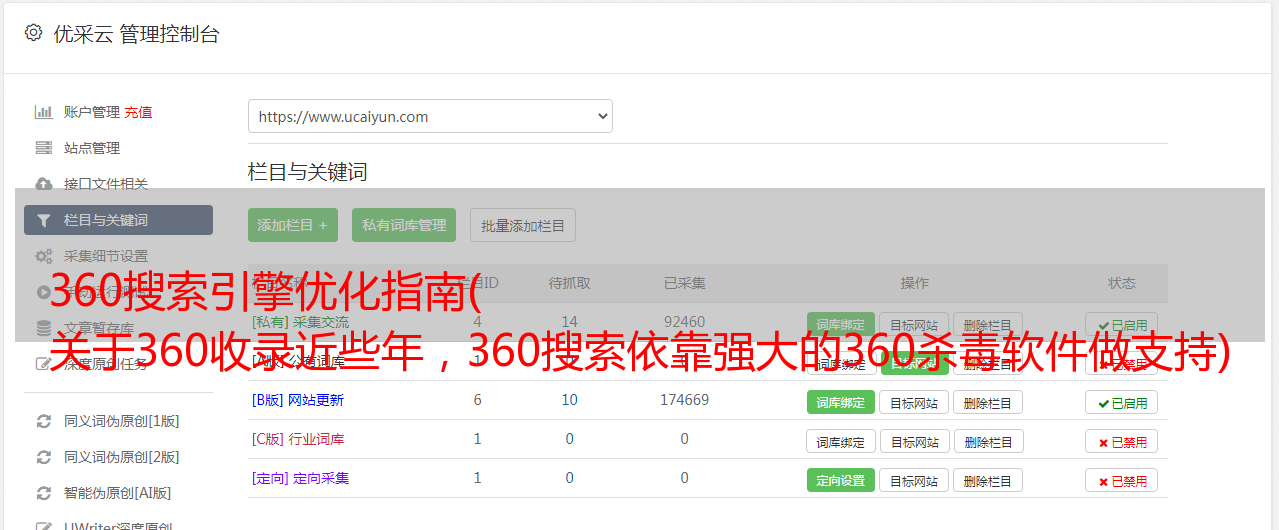Click the cogs icon beside 采集细节设置
The image size is (1279, 530).
[x=43, y=256]
